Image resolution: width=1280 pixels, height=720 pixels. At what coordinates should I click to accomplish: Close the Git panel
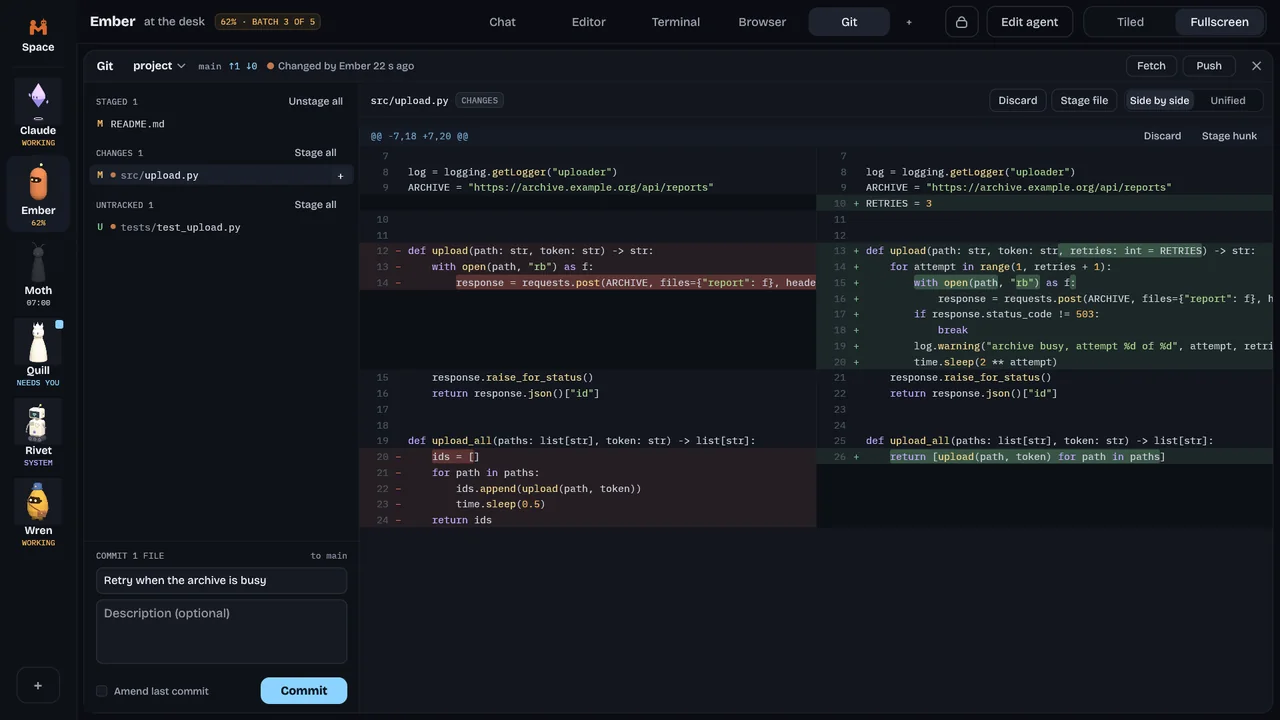[x=1257, y=66]
